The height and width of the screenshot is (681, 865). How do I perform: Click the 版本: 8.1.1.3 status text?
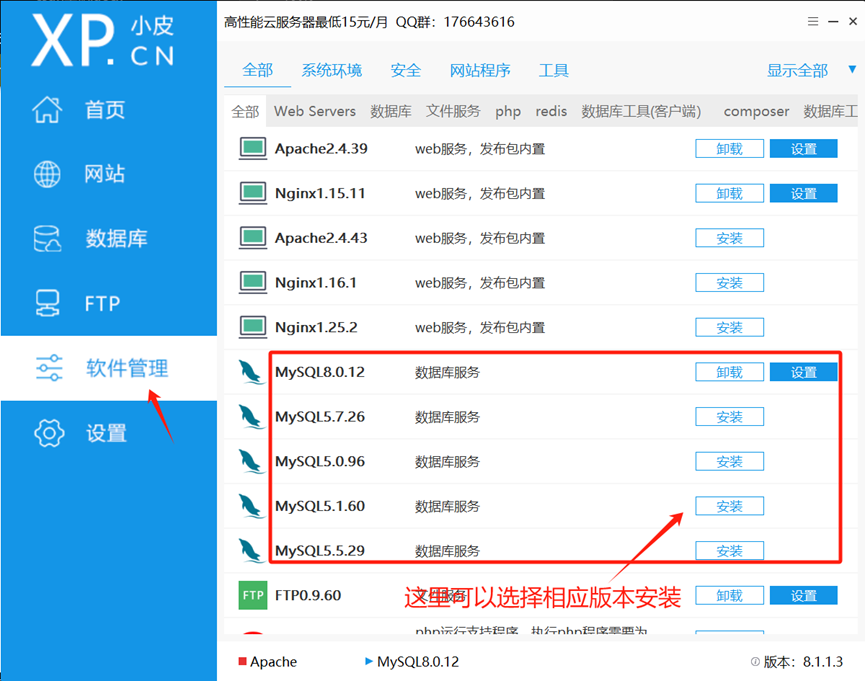click(803, 662)
